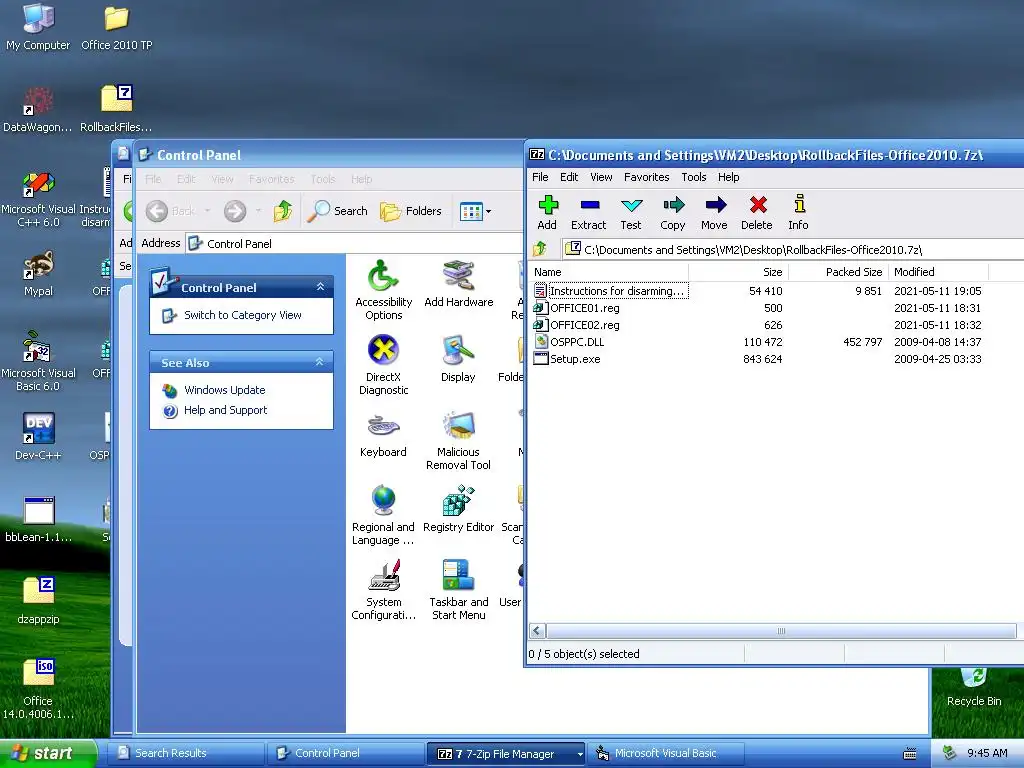The image size is (1024, 768).
Task: Select Office 2010 TP desktop folder
Action: point(116,27)
